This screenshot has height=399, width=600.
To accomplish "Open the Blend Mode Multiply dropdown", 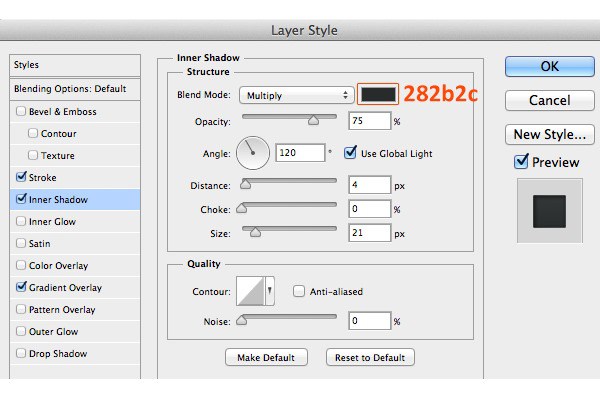I will pos(296,95).
